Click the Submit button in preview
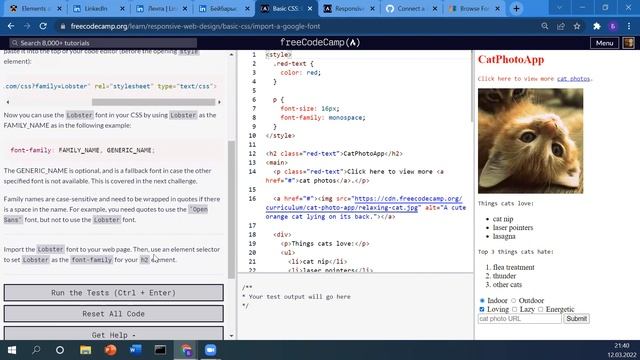Screen dimensions: 640x360 click(576, 319)
